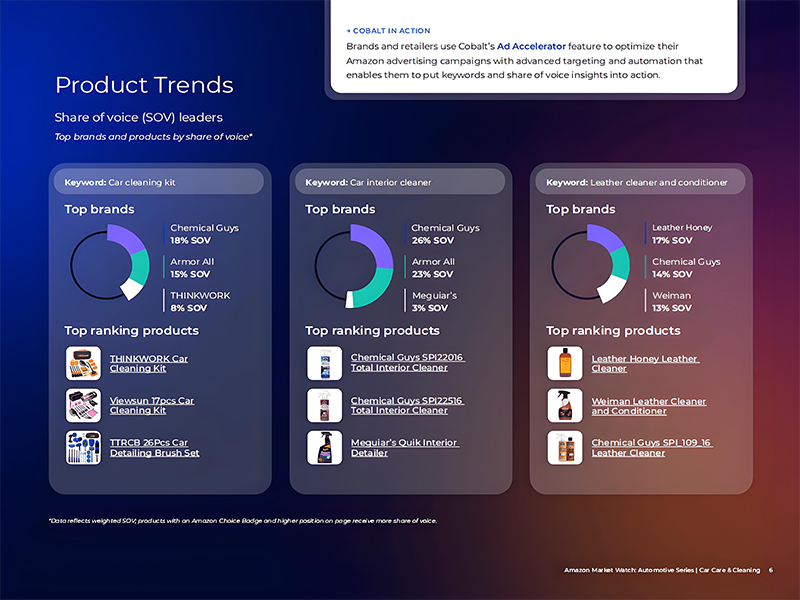Open TTRCB 26Pcs Car Detailing Brush Set link
The height and width of the screenshot is (600, 800).
155,447
